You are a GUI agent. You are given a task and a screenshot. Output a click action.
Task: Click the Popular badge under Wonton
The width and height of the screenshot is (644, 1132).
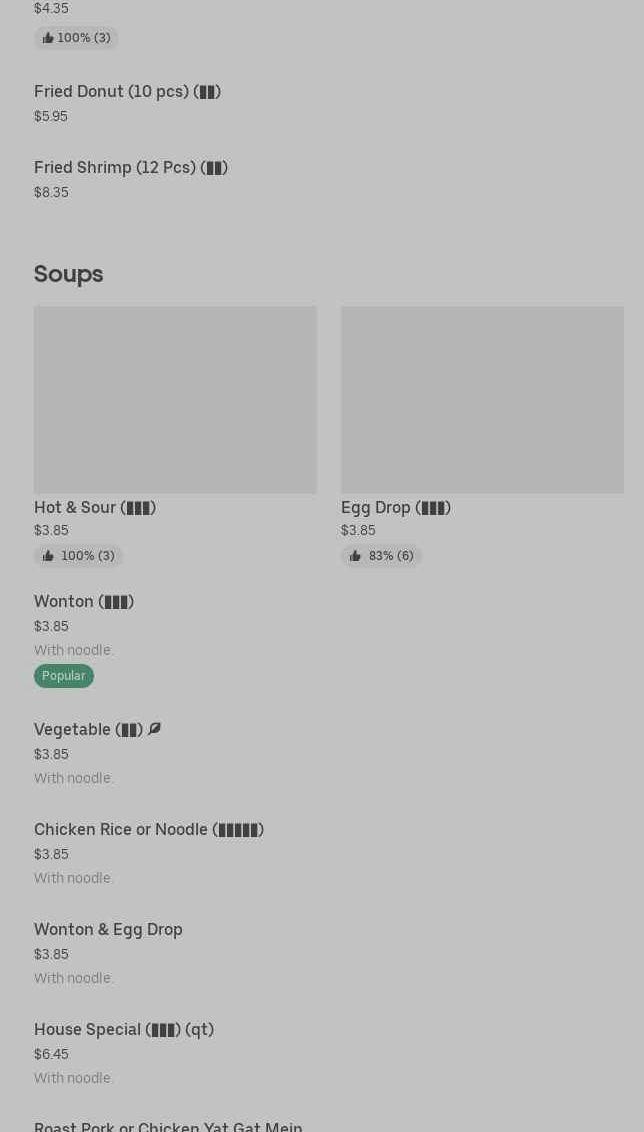pos(64,676)
